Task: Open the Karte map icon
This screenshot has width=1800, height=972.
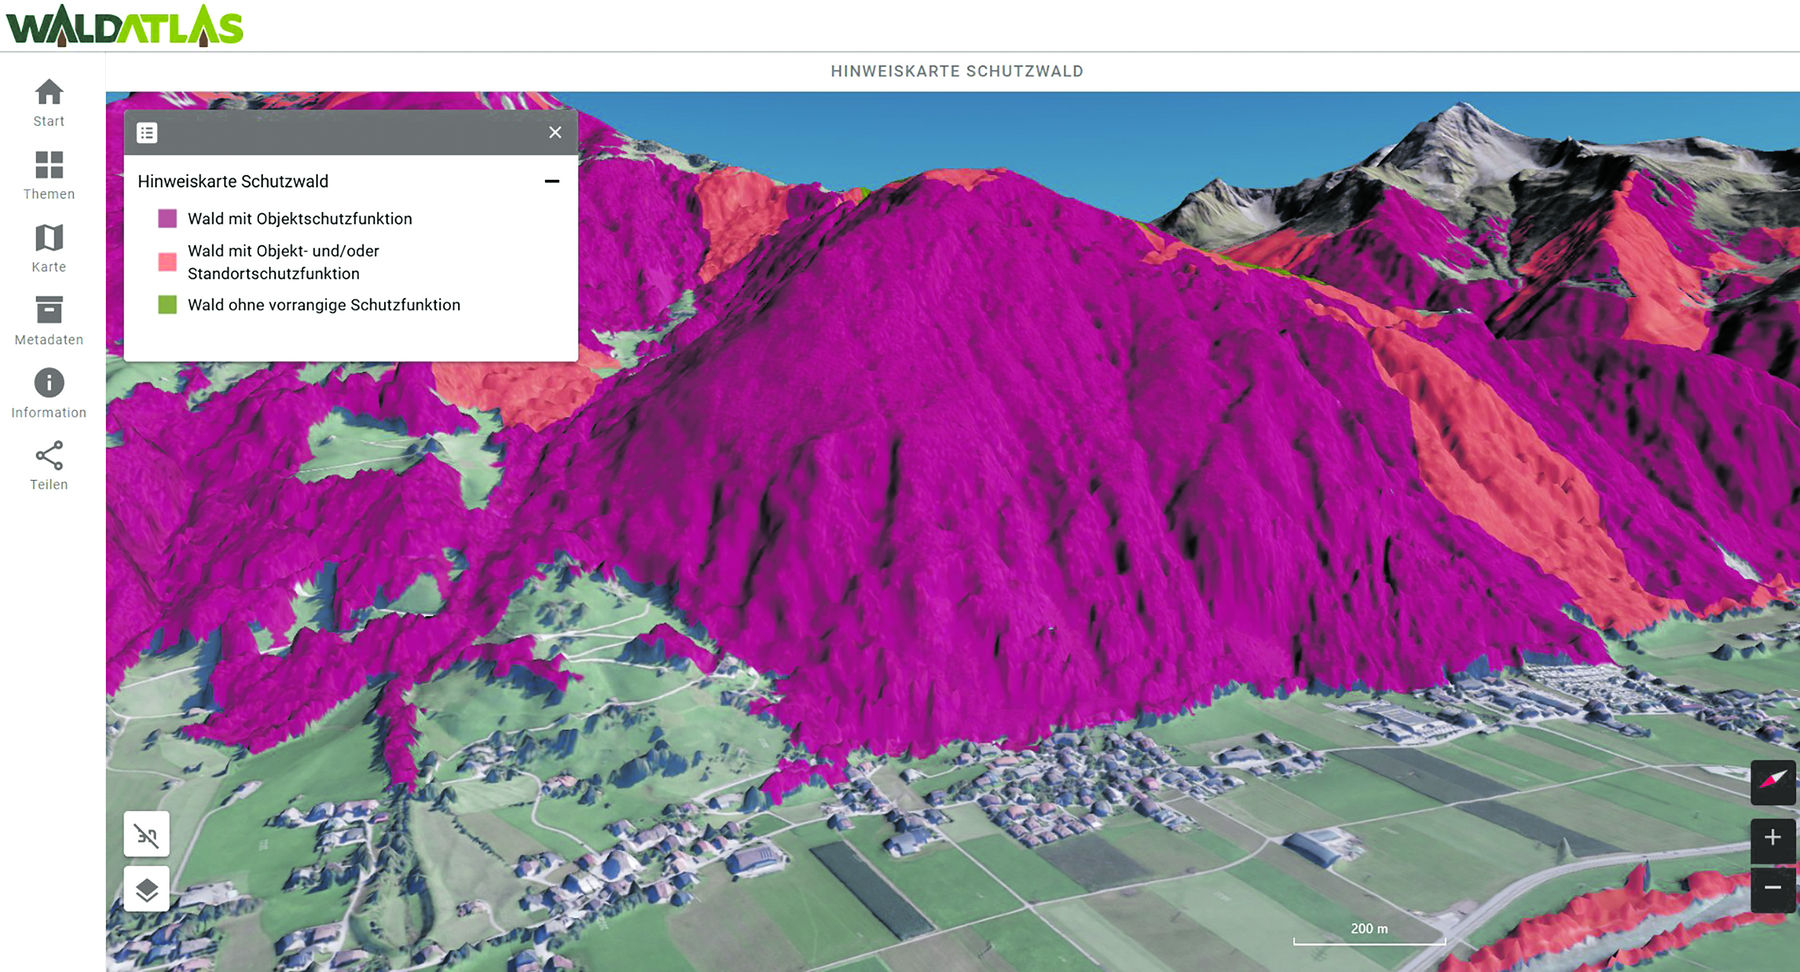Action: 49,238
